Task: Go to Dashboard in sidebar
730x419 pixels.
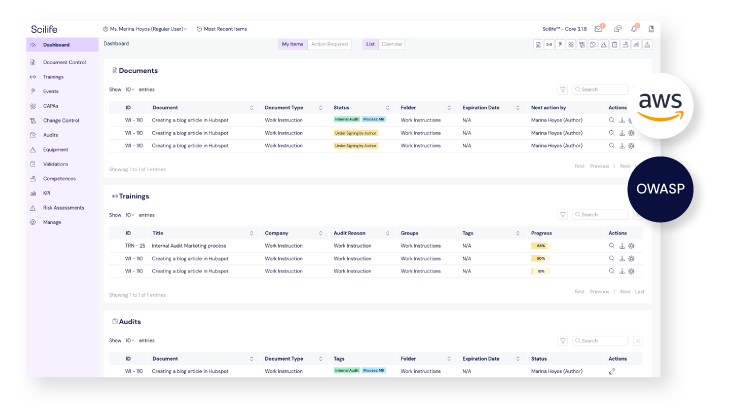Action: tap(62, 45)
